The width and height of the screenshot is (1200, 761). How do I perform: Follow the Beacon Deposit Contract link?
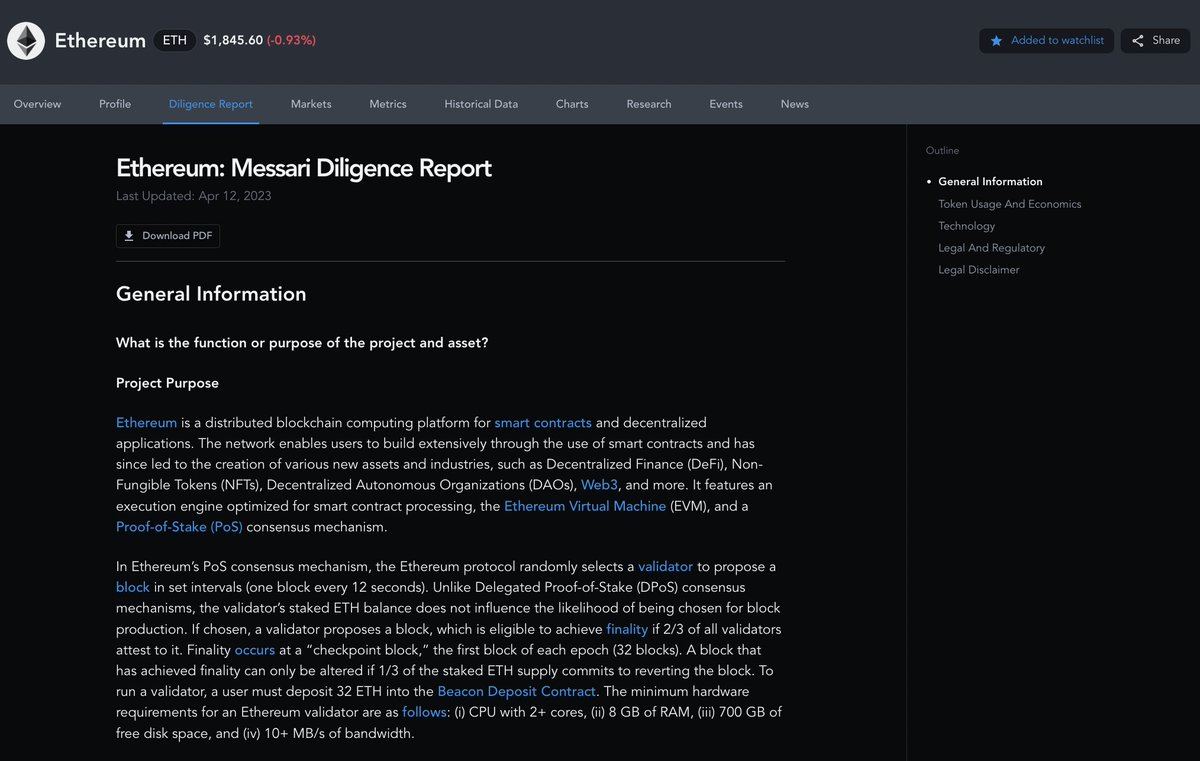517,692
